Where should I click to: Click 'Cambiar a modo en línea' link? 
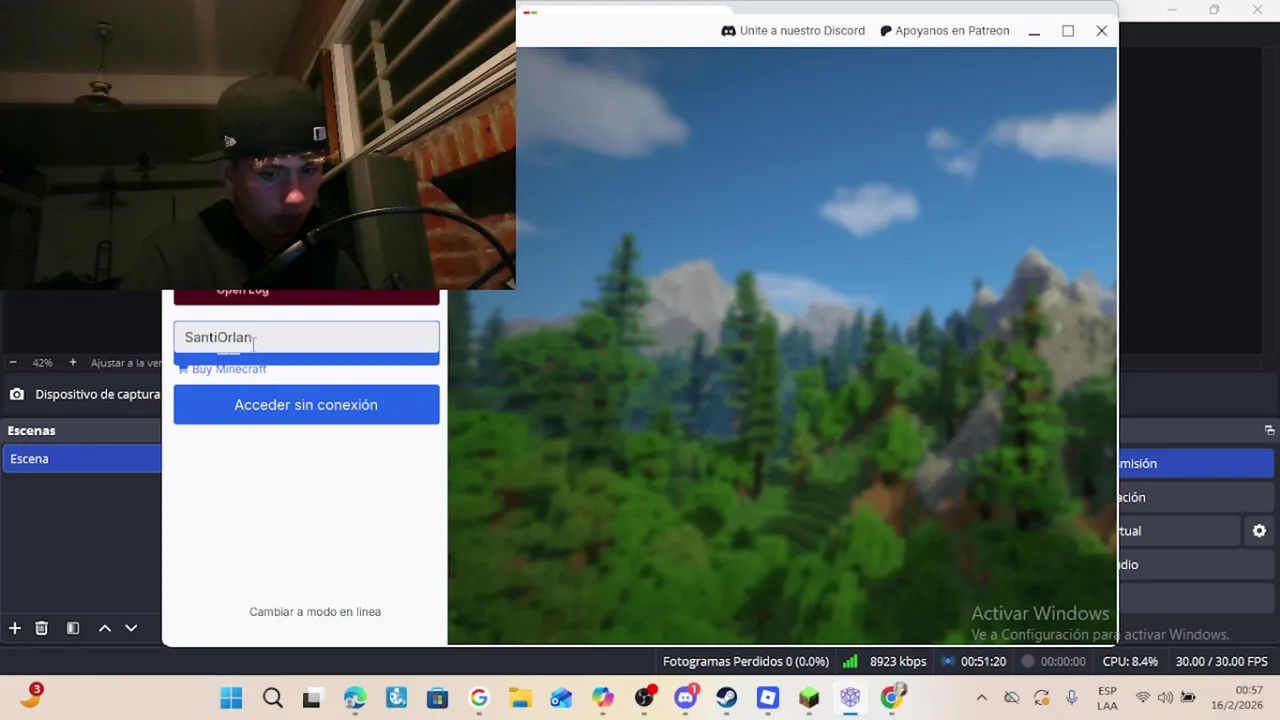point(315,612)
